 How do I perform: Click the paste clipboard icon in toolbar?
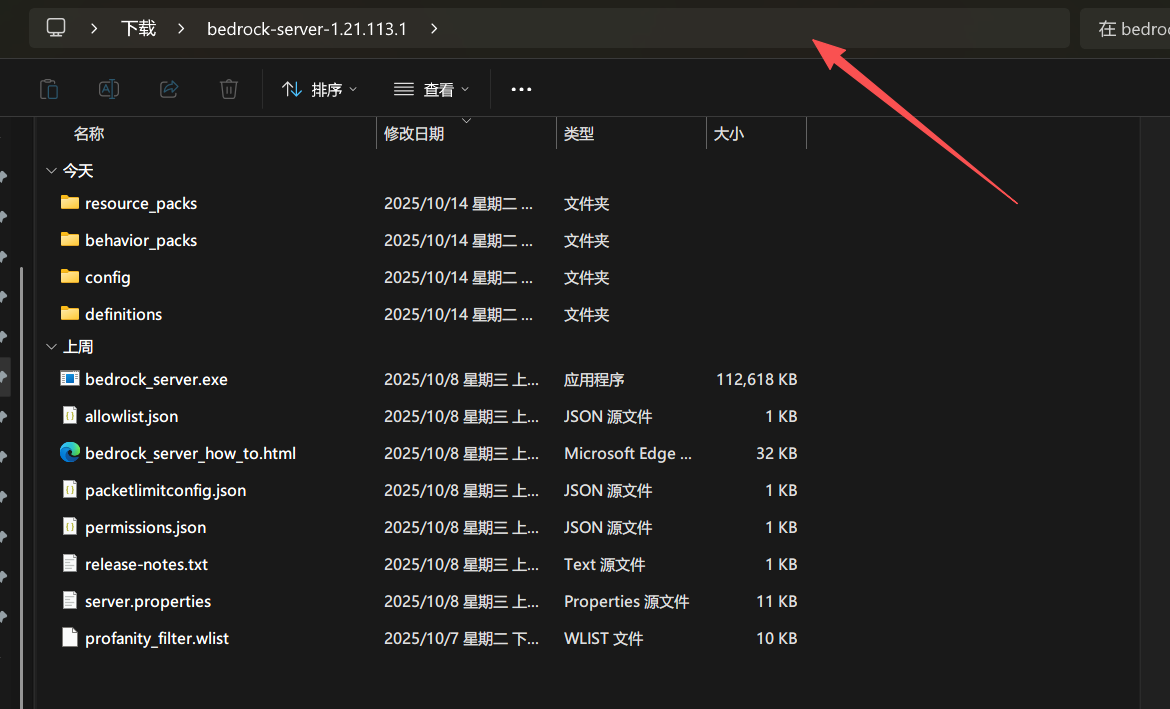coord(49,89)
